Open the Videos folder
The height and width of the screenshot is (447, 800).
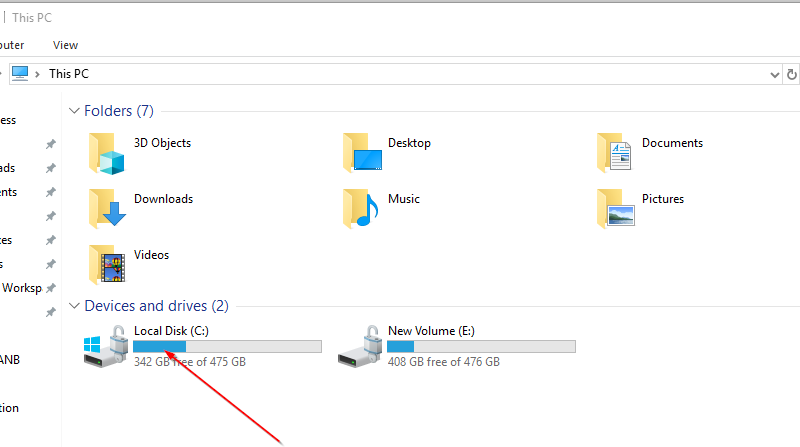click(107, 265)
